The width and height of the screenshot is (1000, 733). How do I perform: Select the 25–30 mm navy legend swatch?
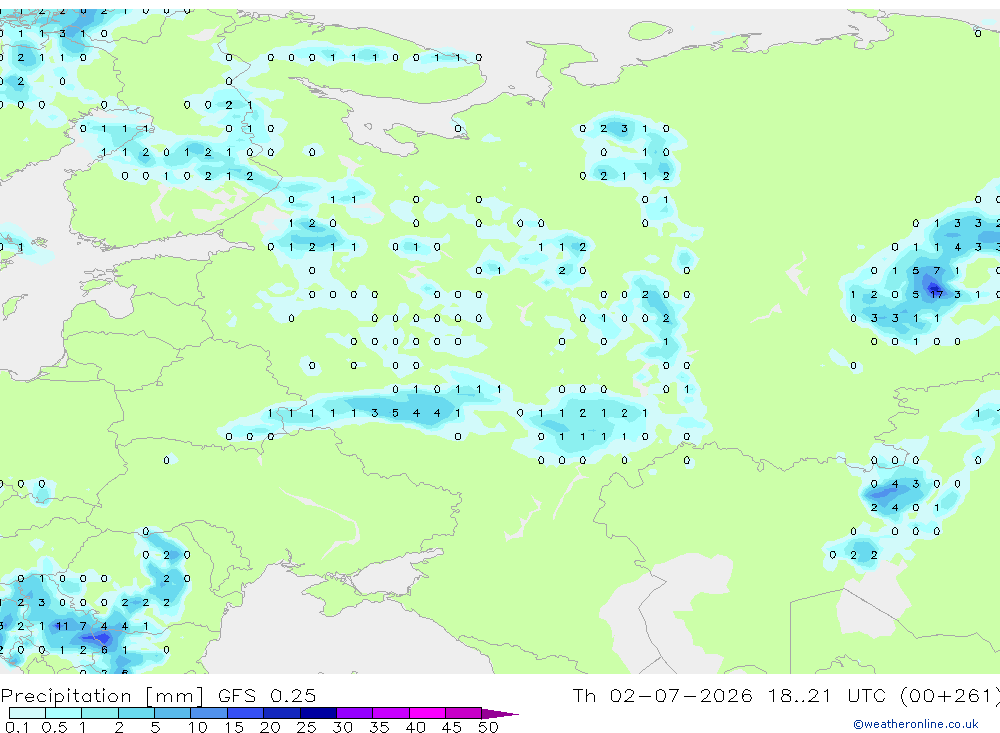318,713
